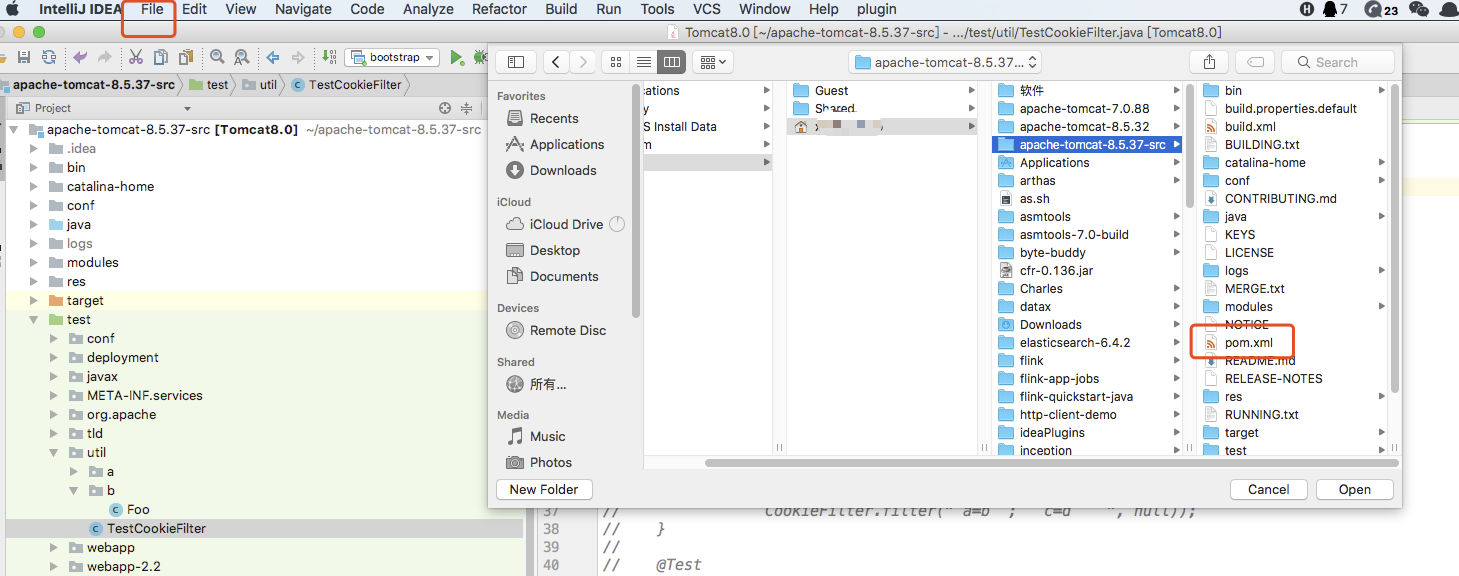The width and height of the screenshot is (1459, 576).
Task: Click the WeChat icon in the menu bar
Action: tap(1419, 9)
